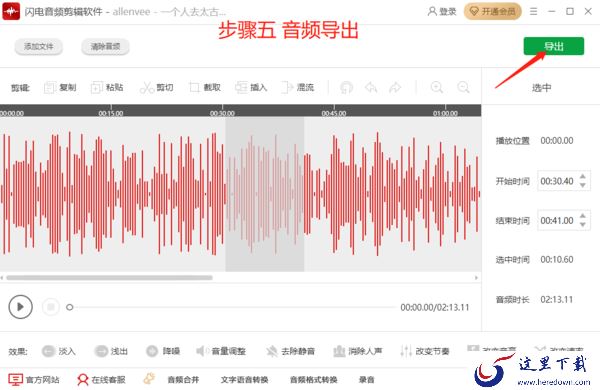Apply the Fade In (淡入) effect
This screenshot has height=390, width=600.
click(59, 351)
